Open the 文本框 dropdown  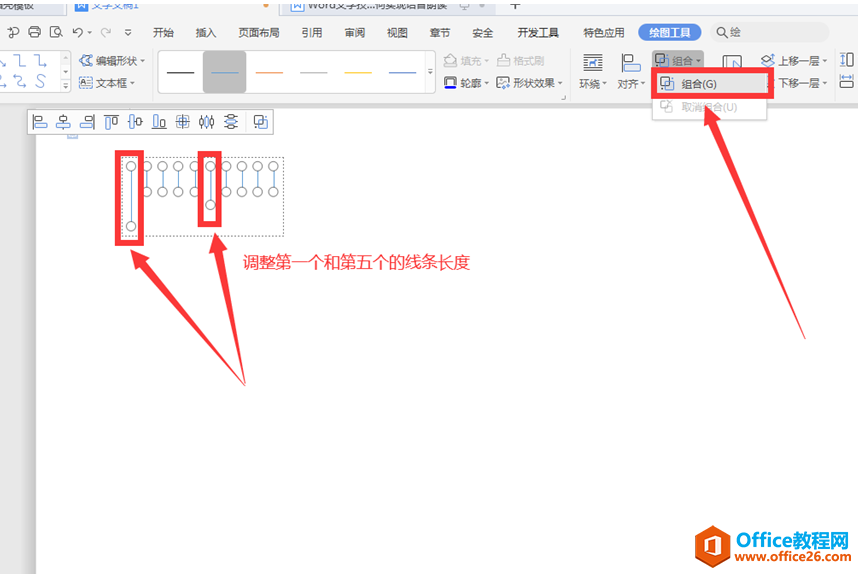[107, 83]
